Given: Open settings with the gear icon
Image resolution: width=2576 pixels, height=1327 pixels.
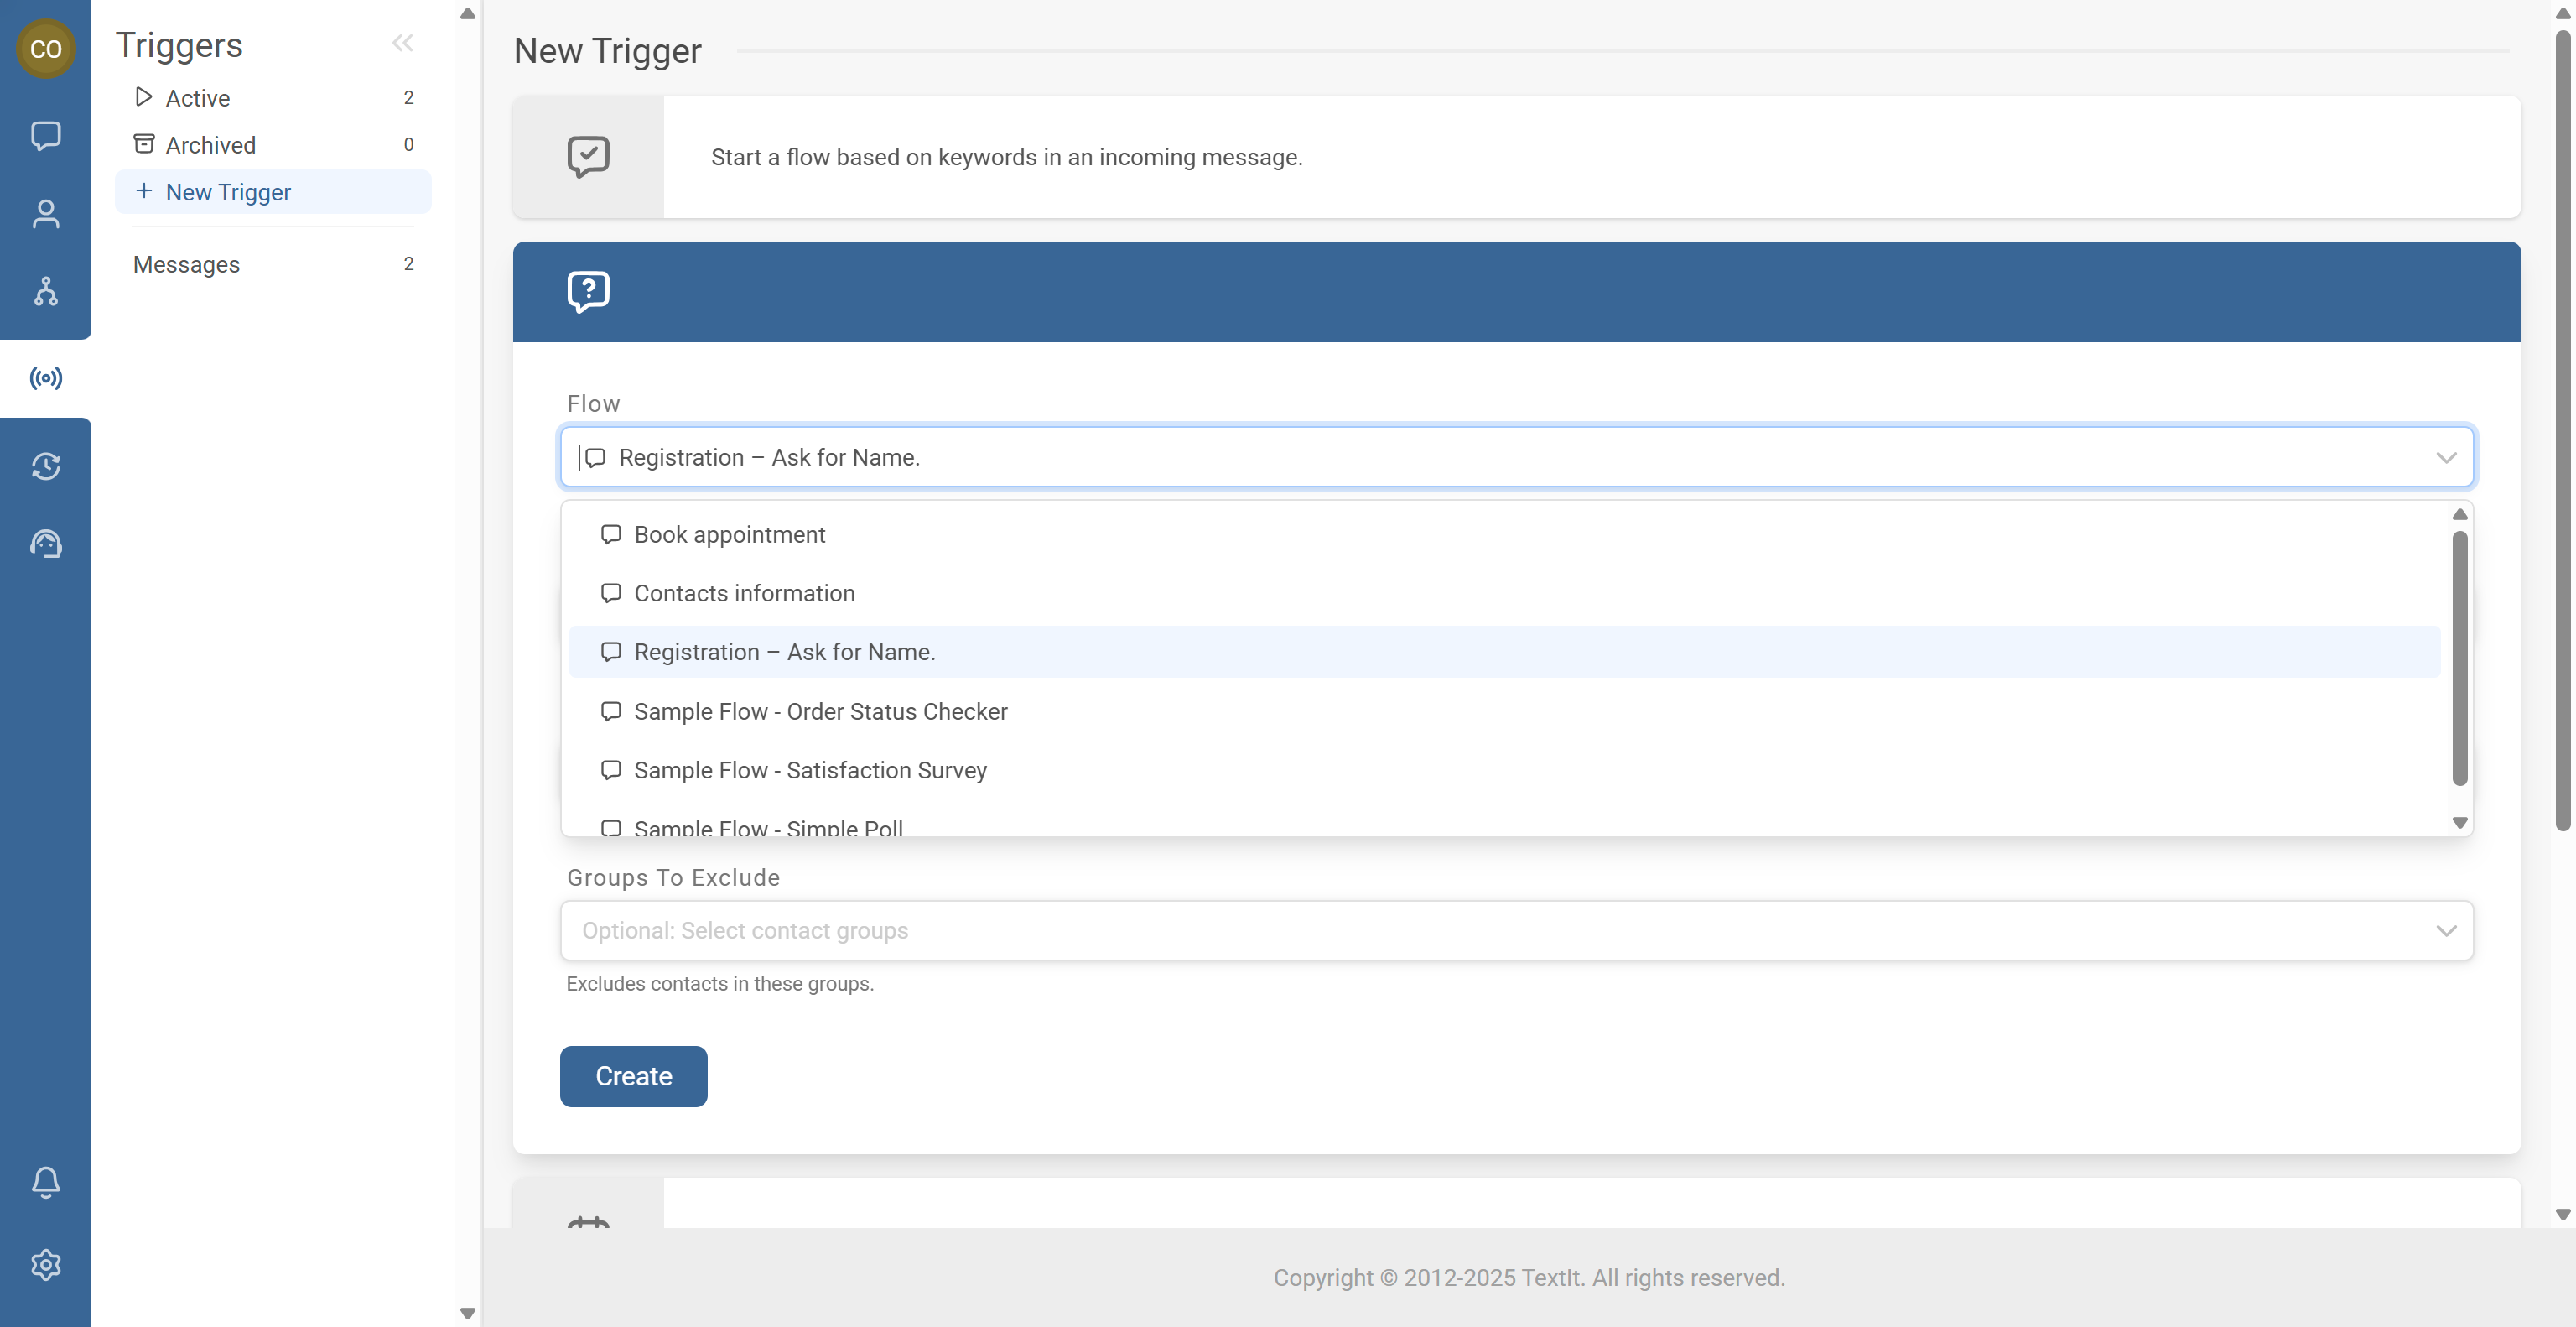Looking at the screenshot, I should click(45, 1264).
